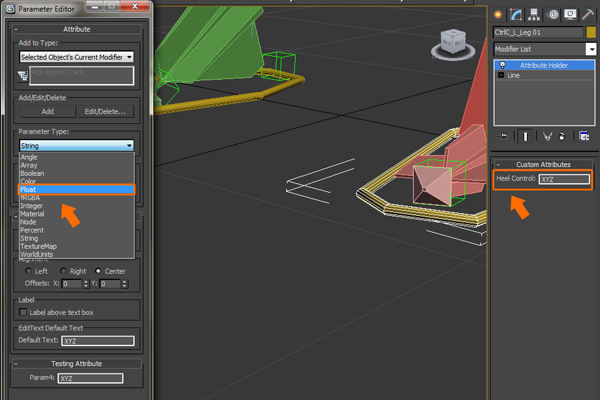
Task: Open Configure Modifier Sets icon
Action: click(x=584, y=136)
